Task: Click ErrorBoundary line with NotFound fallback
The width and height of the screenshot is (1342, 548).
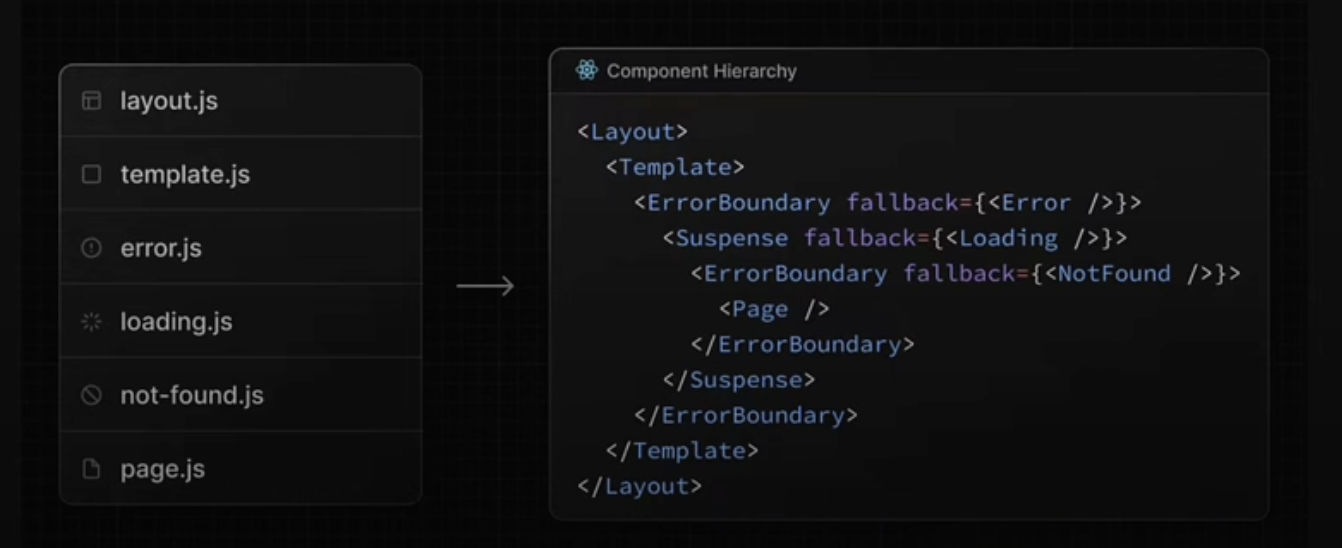Action: (x=966, y=274)
